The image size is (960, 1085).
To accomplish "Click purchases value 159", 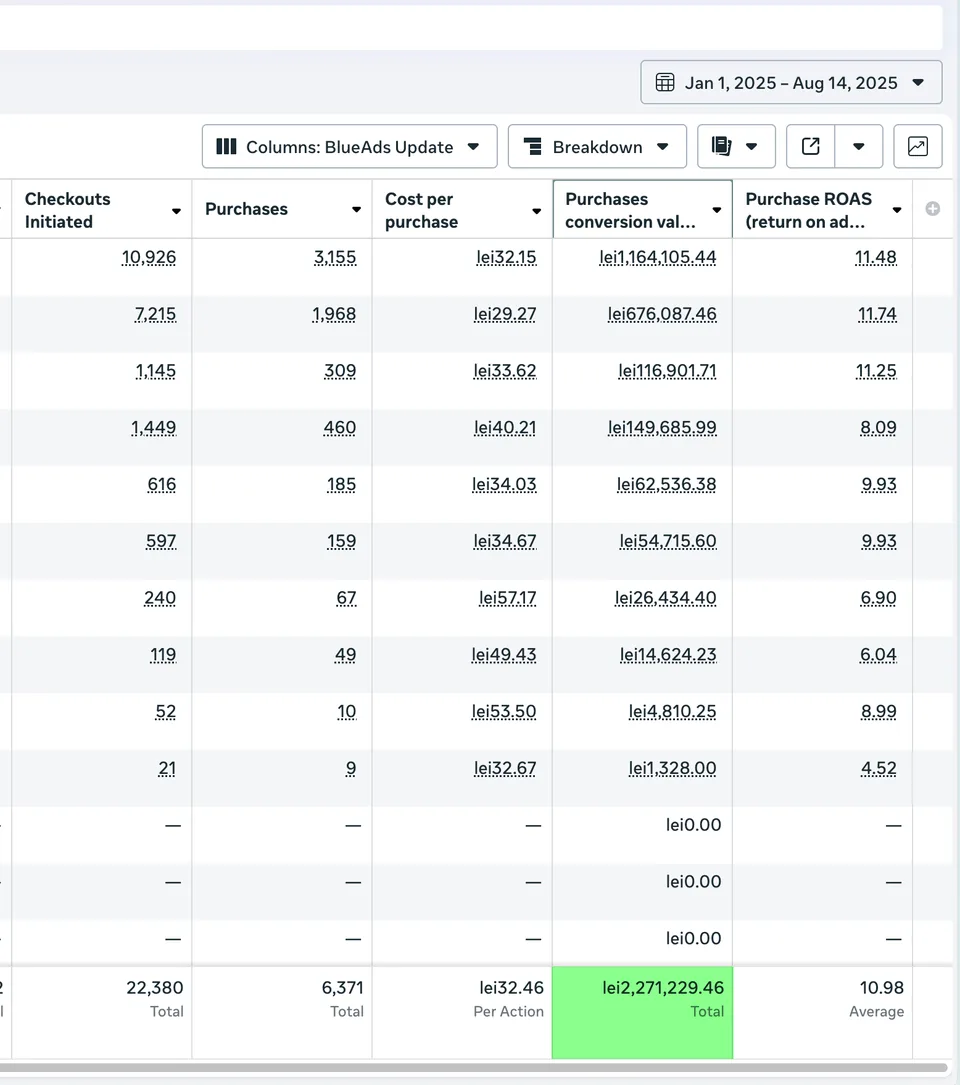I will point(341,541).
